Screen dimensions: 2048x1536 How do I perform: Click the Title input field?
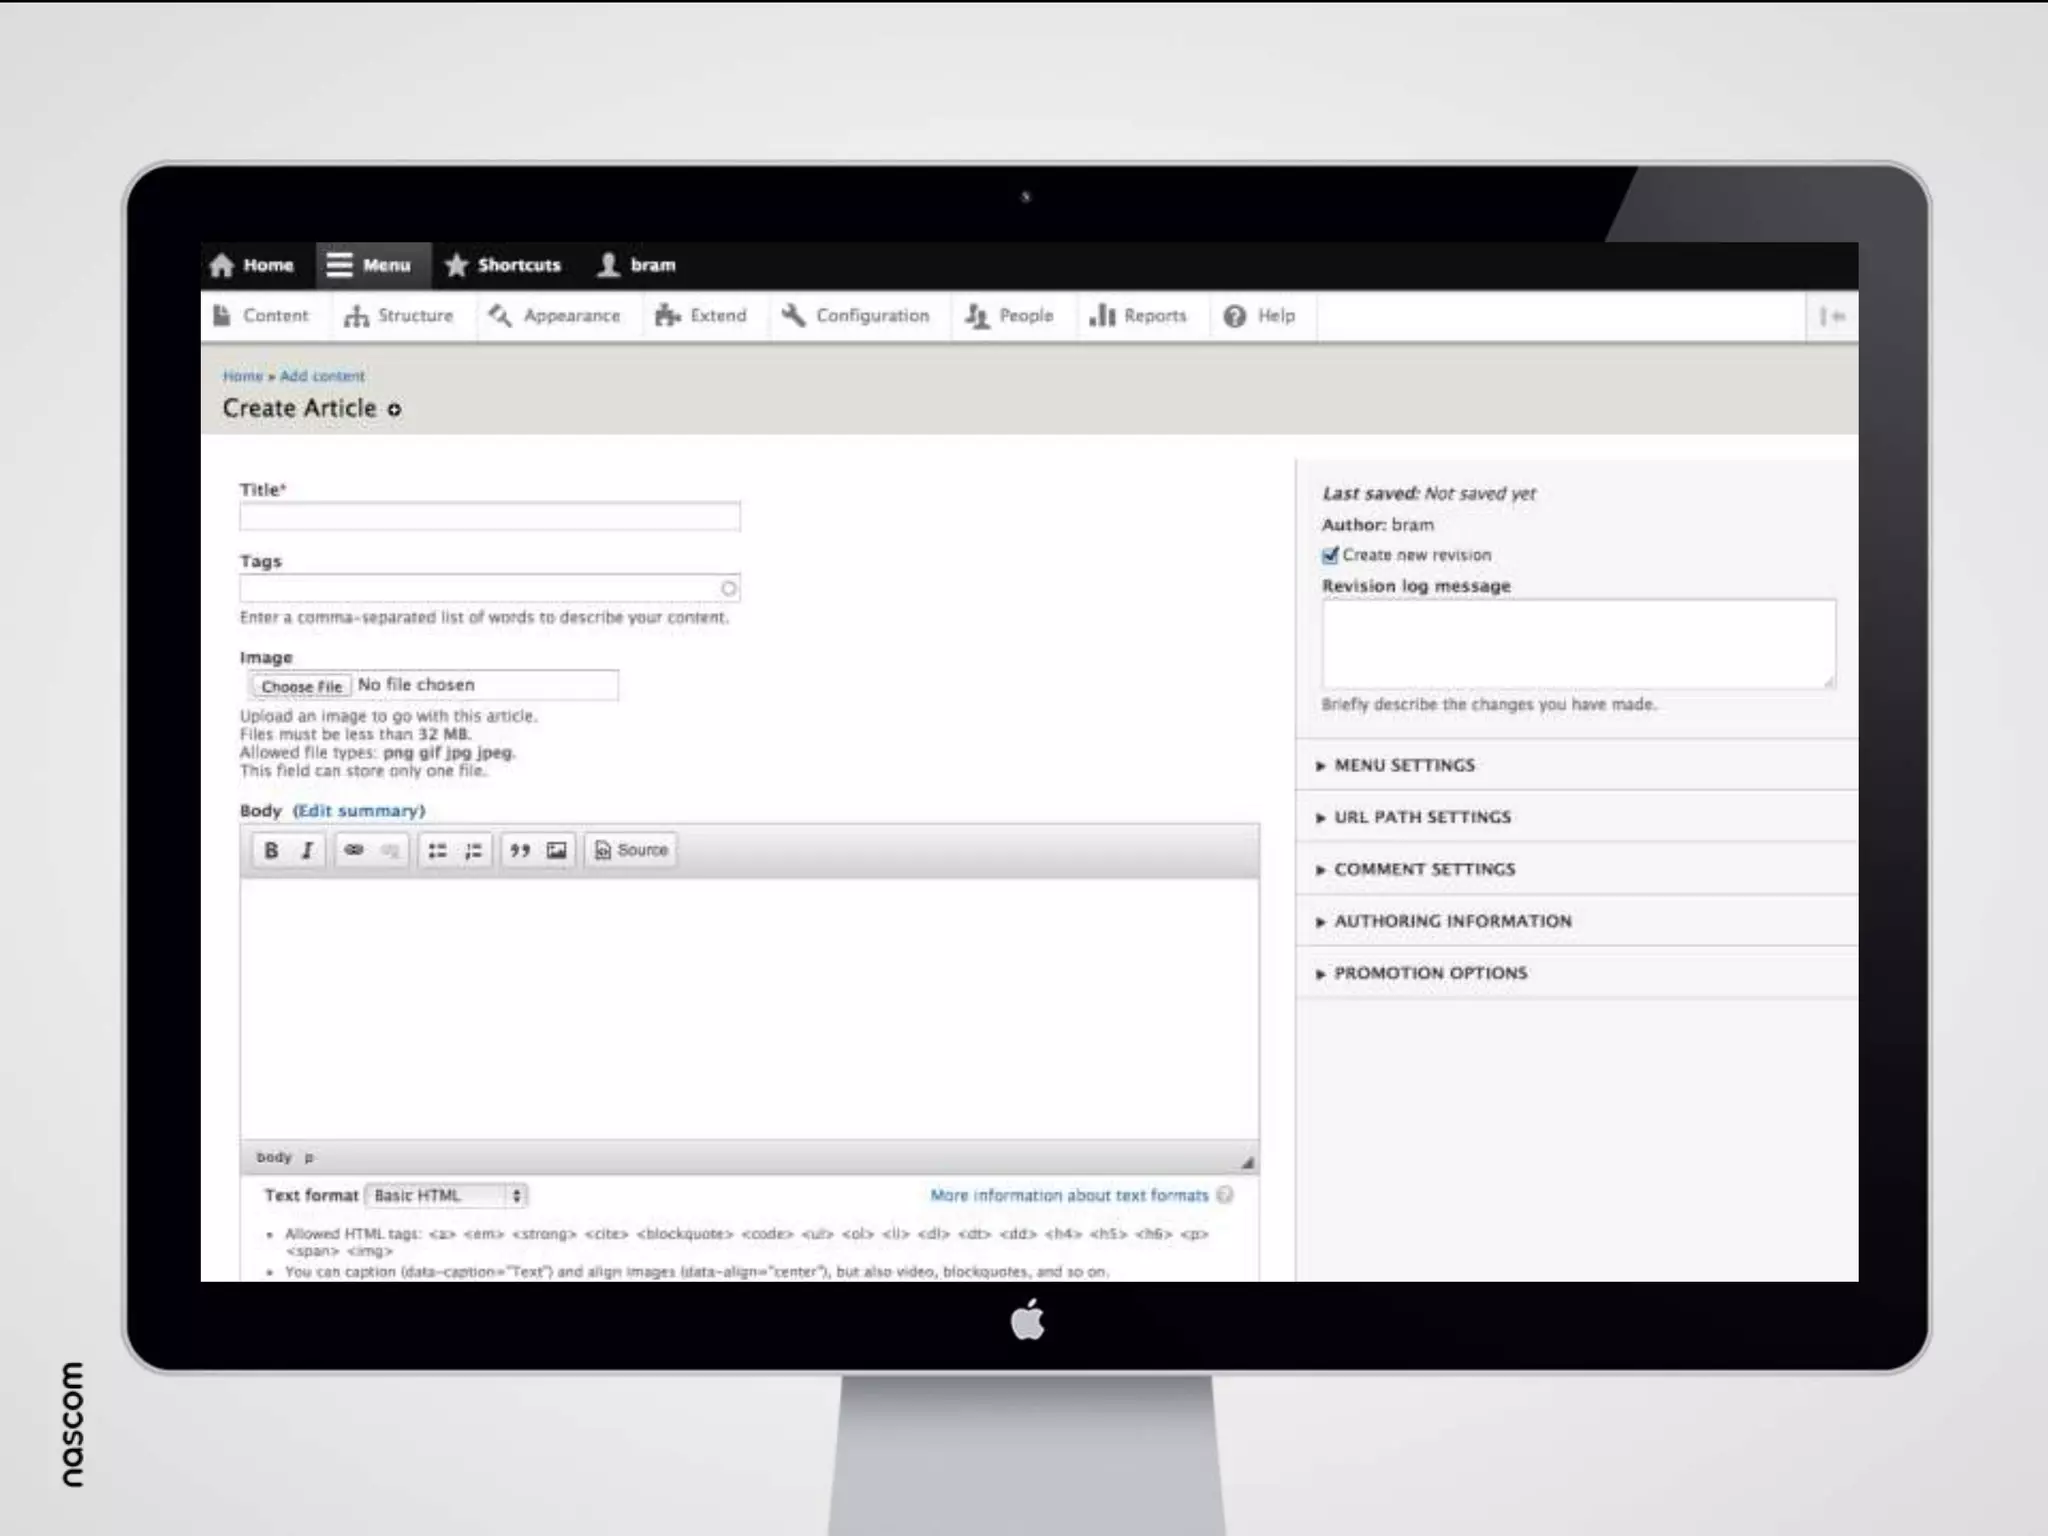[489, 517]
